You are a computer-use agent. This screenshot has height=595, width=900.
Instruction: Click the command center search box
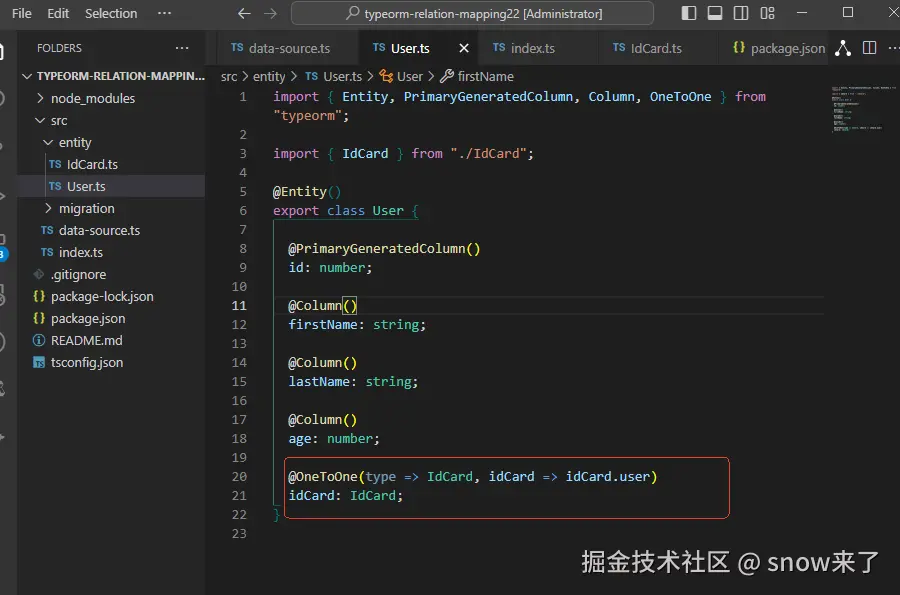pos(472,14)
